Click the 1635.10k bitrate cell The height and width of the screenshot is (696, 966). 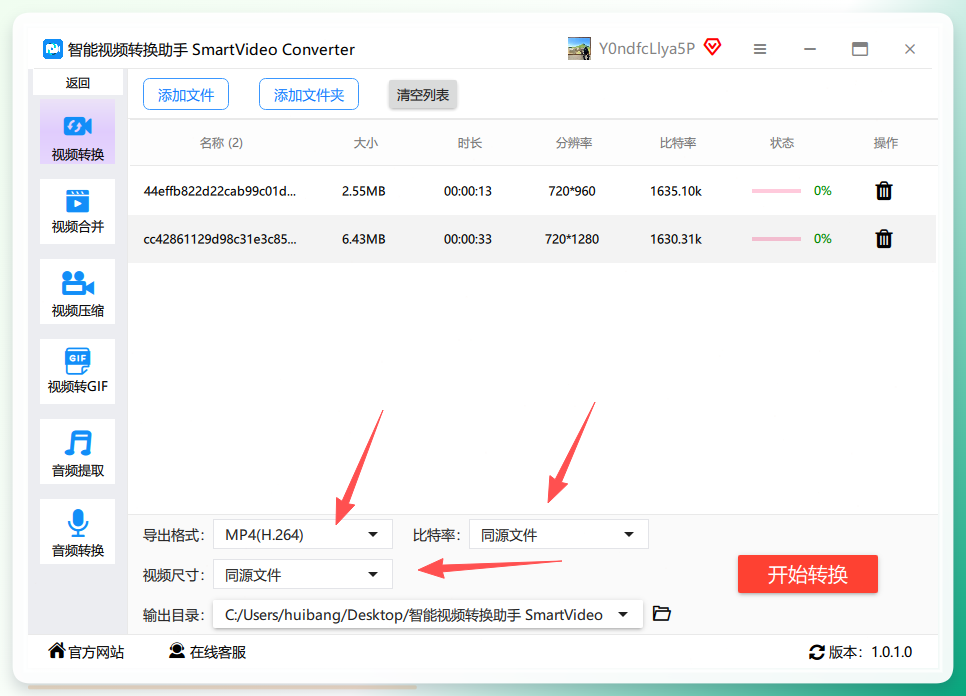tap(676, 191)
